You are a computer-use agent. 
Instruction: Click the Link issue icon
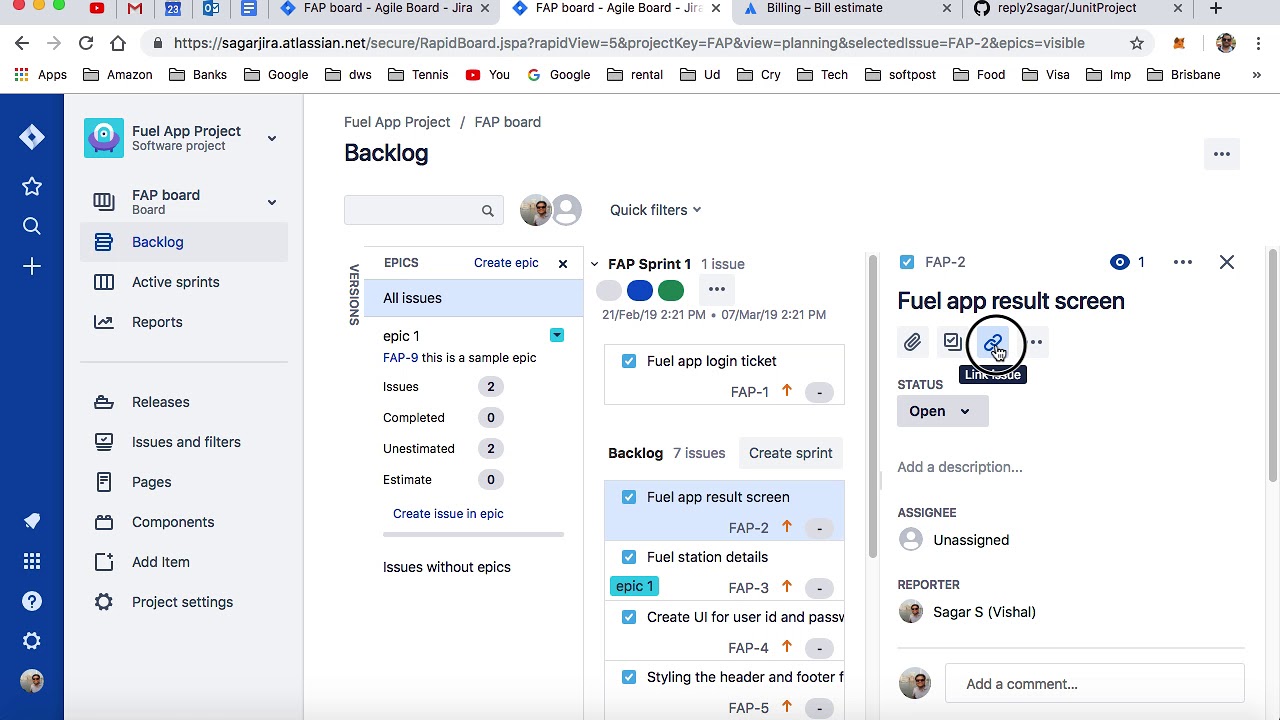pyautogui.click(x=992, y=343)
